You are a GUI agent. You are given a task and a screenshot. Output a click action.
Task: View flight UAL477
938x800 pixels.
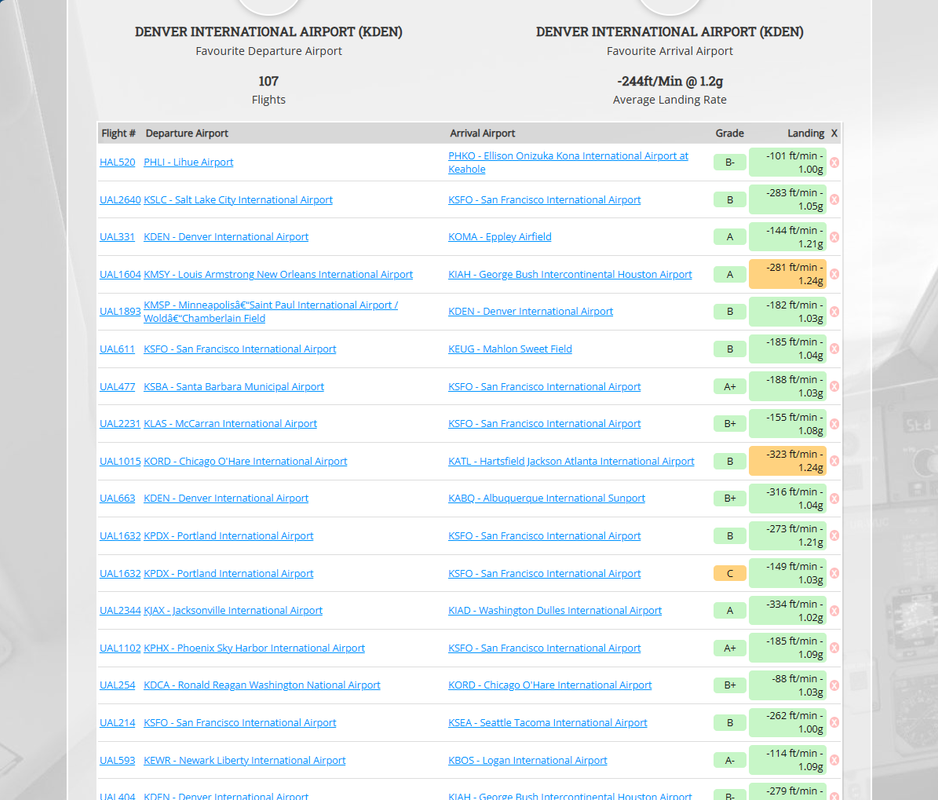[x=117, y=387]
